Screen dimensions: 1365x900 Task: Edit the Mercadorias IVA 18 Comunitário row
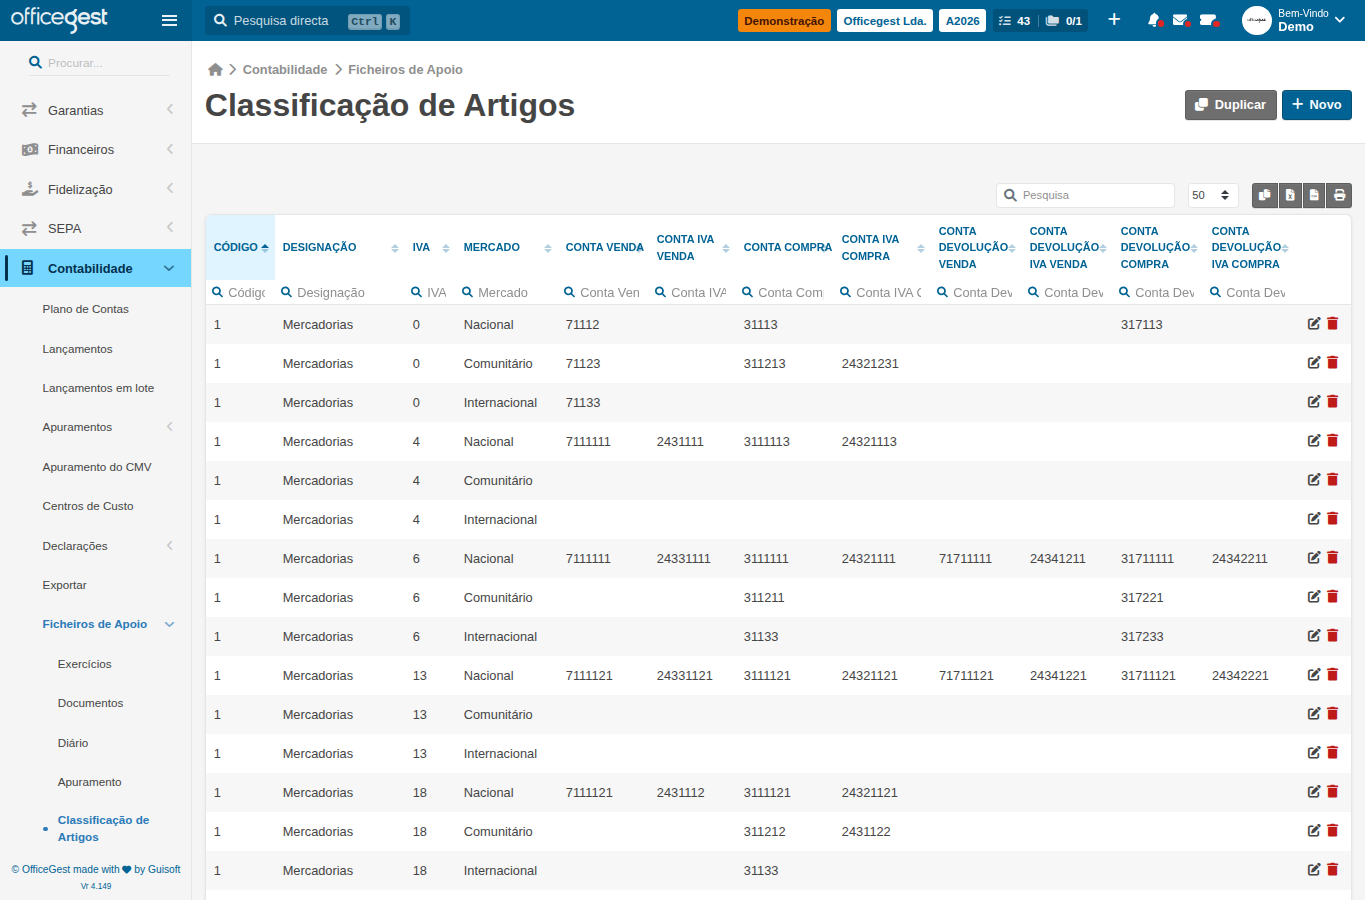(1314, 830)
